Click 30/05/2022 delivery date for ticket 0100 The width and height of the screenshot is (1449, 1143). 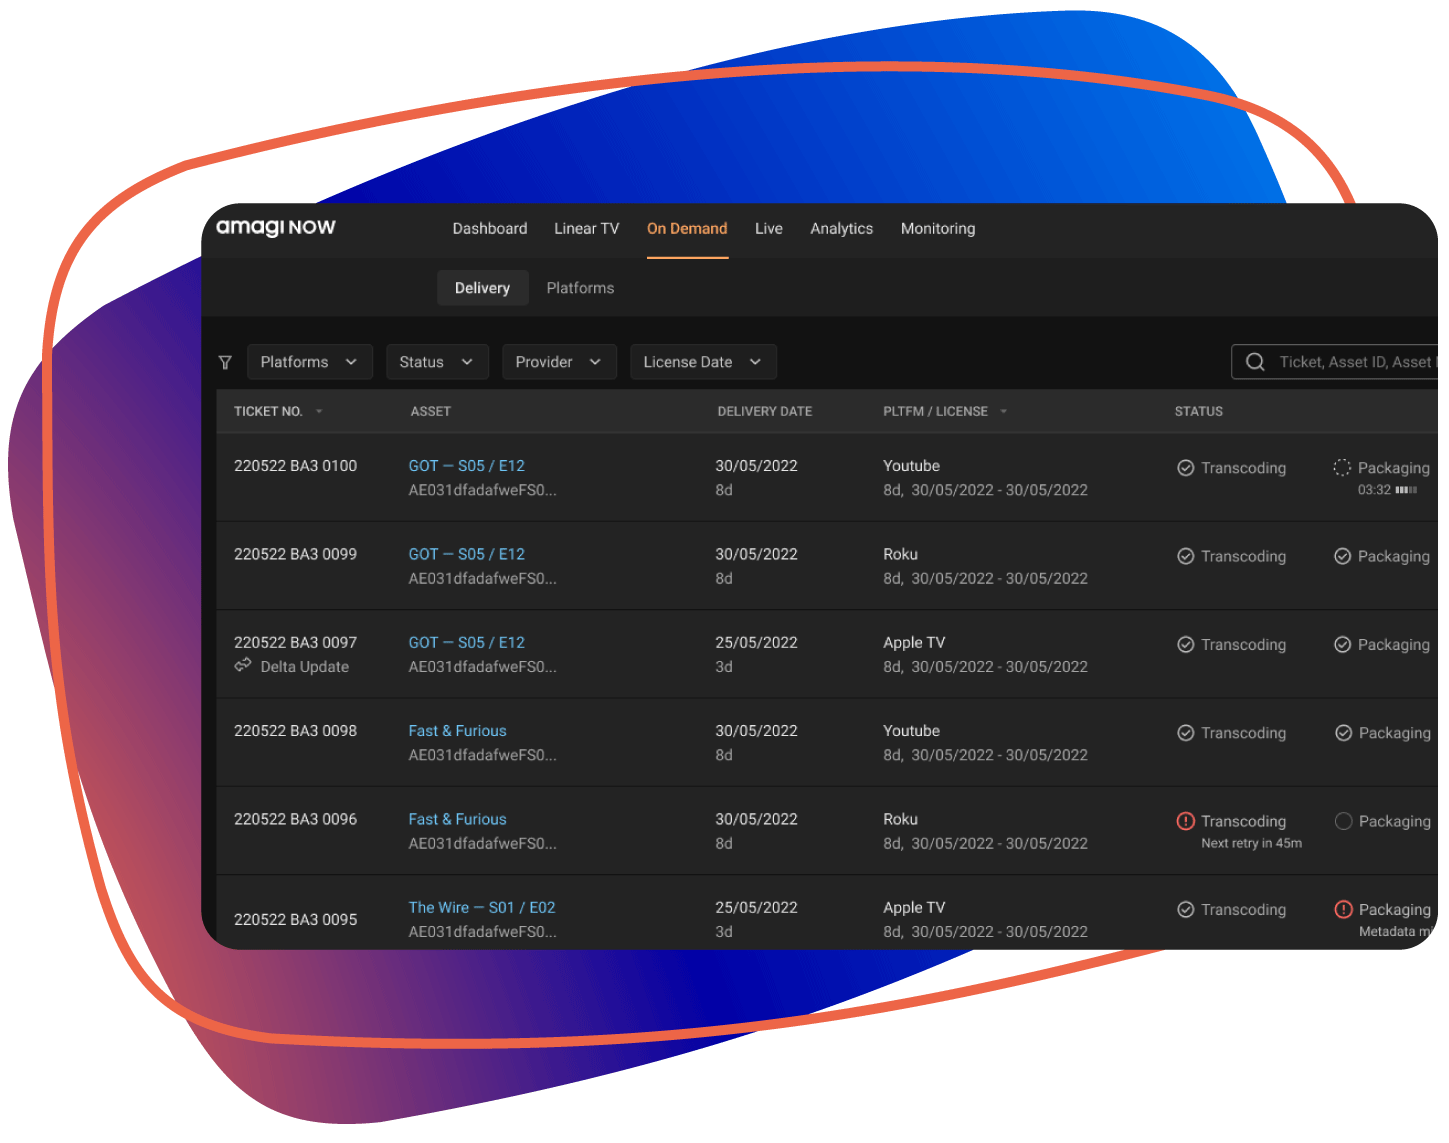point(757,466)
